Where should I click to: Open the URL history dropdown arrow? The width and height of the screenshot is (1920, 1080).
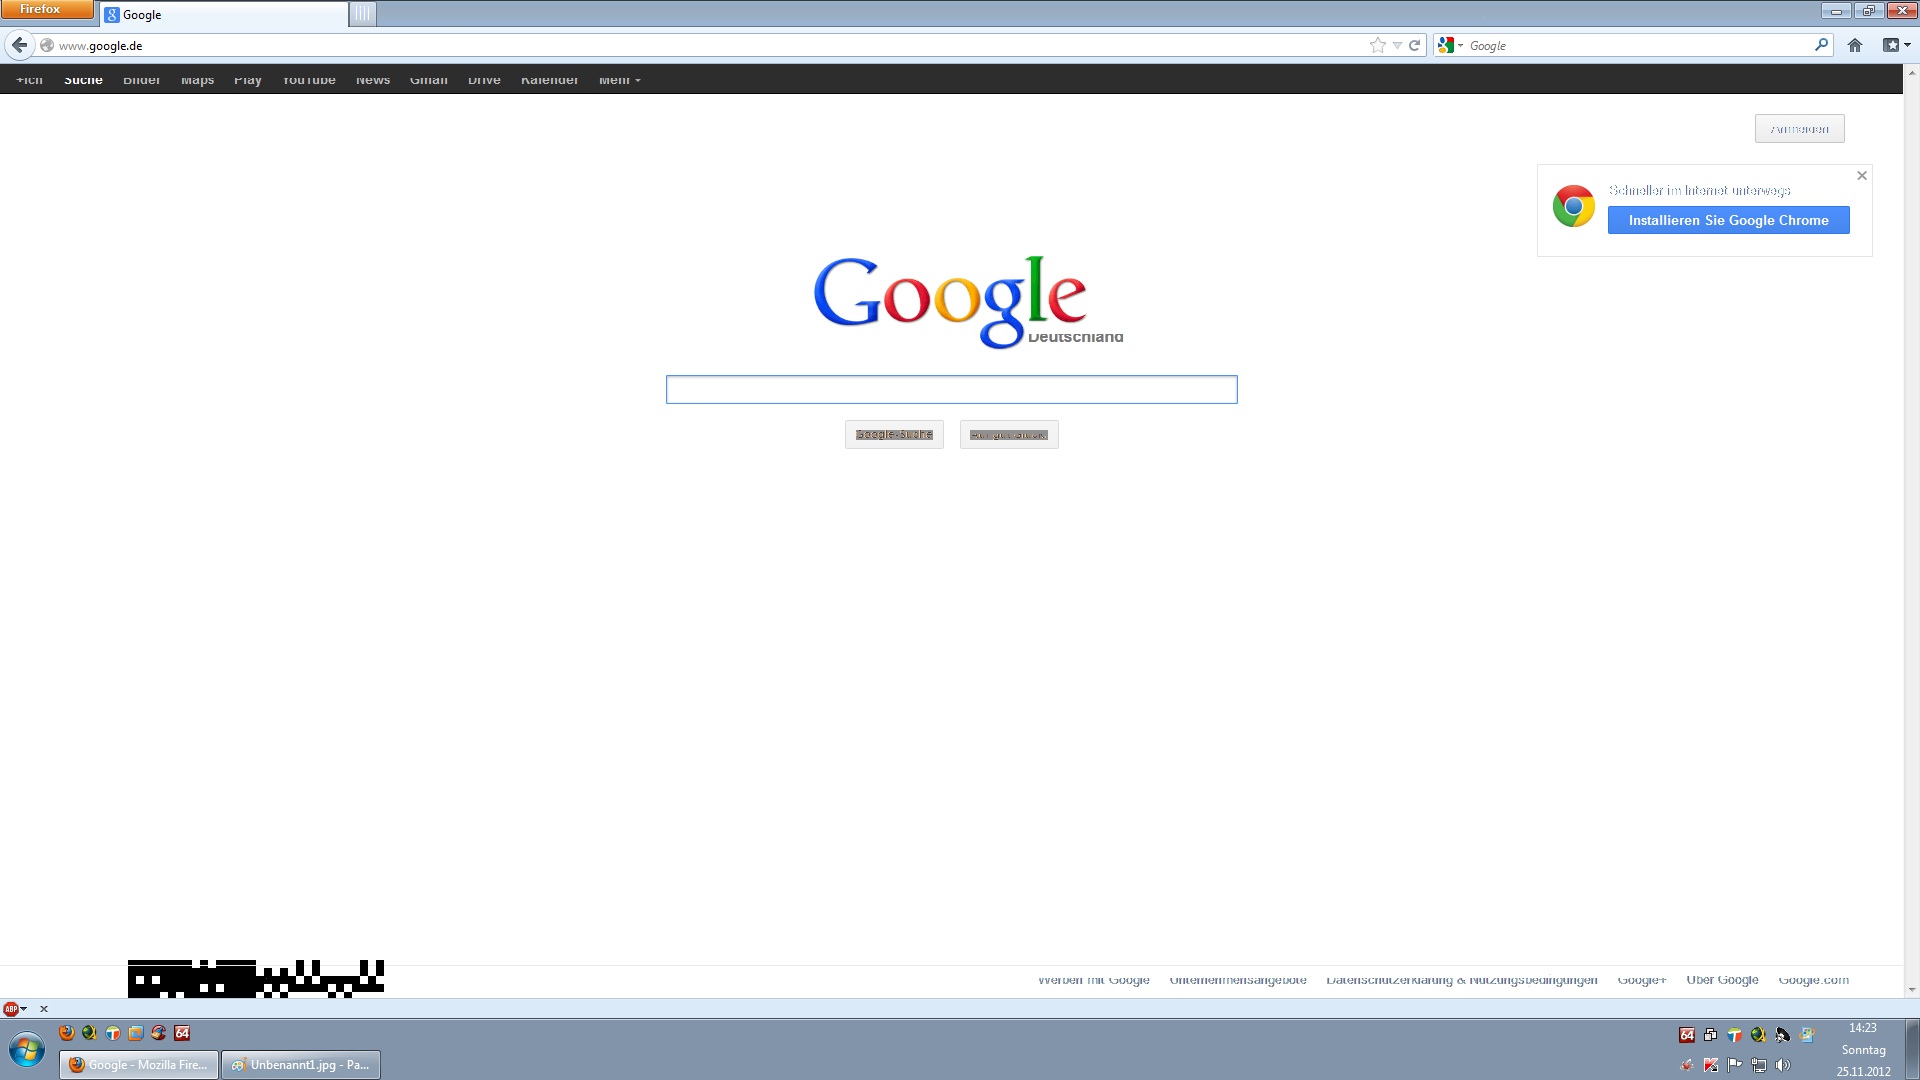[x=1397, y=45]
